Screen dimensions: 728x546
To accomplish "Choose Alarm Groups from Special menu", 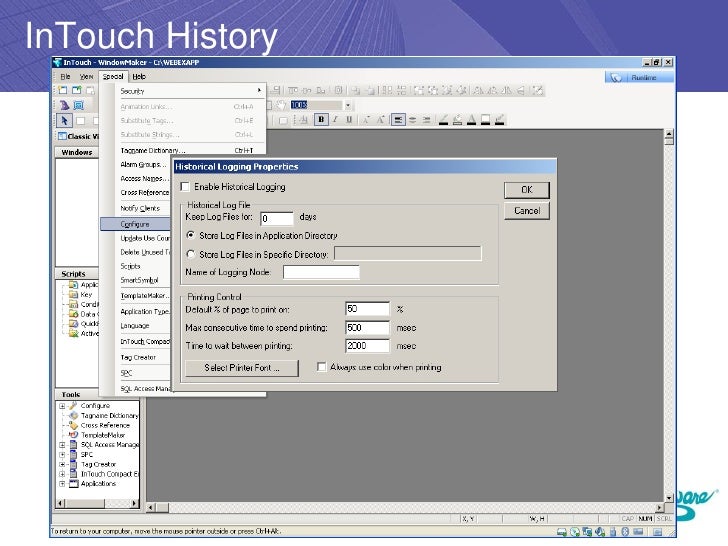I will coord(143,164).
